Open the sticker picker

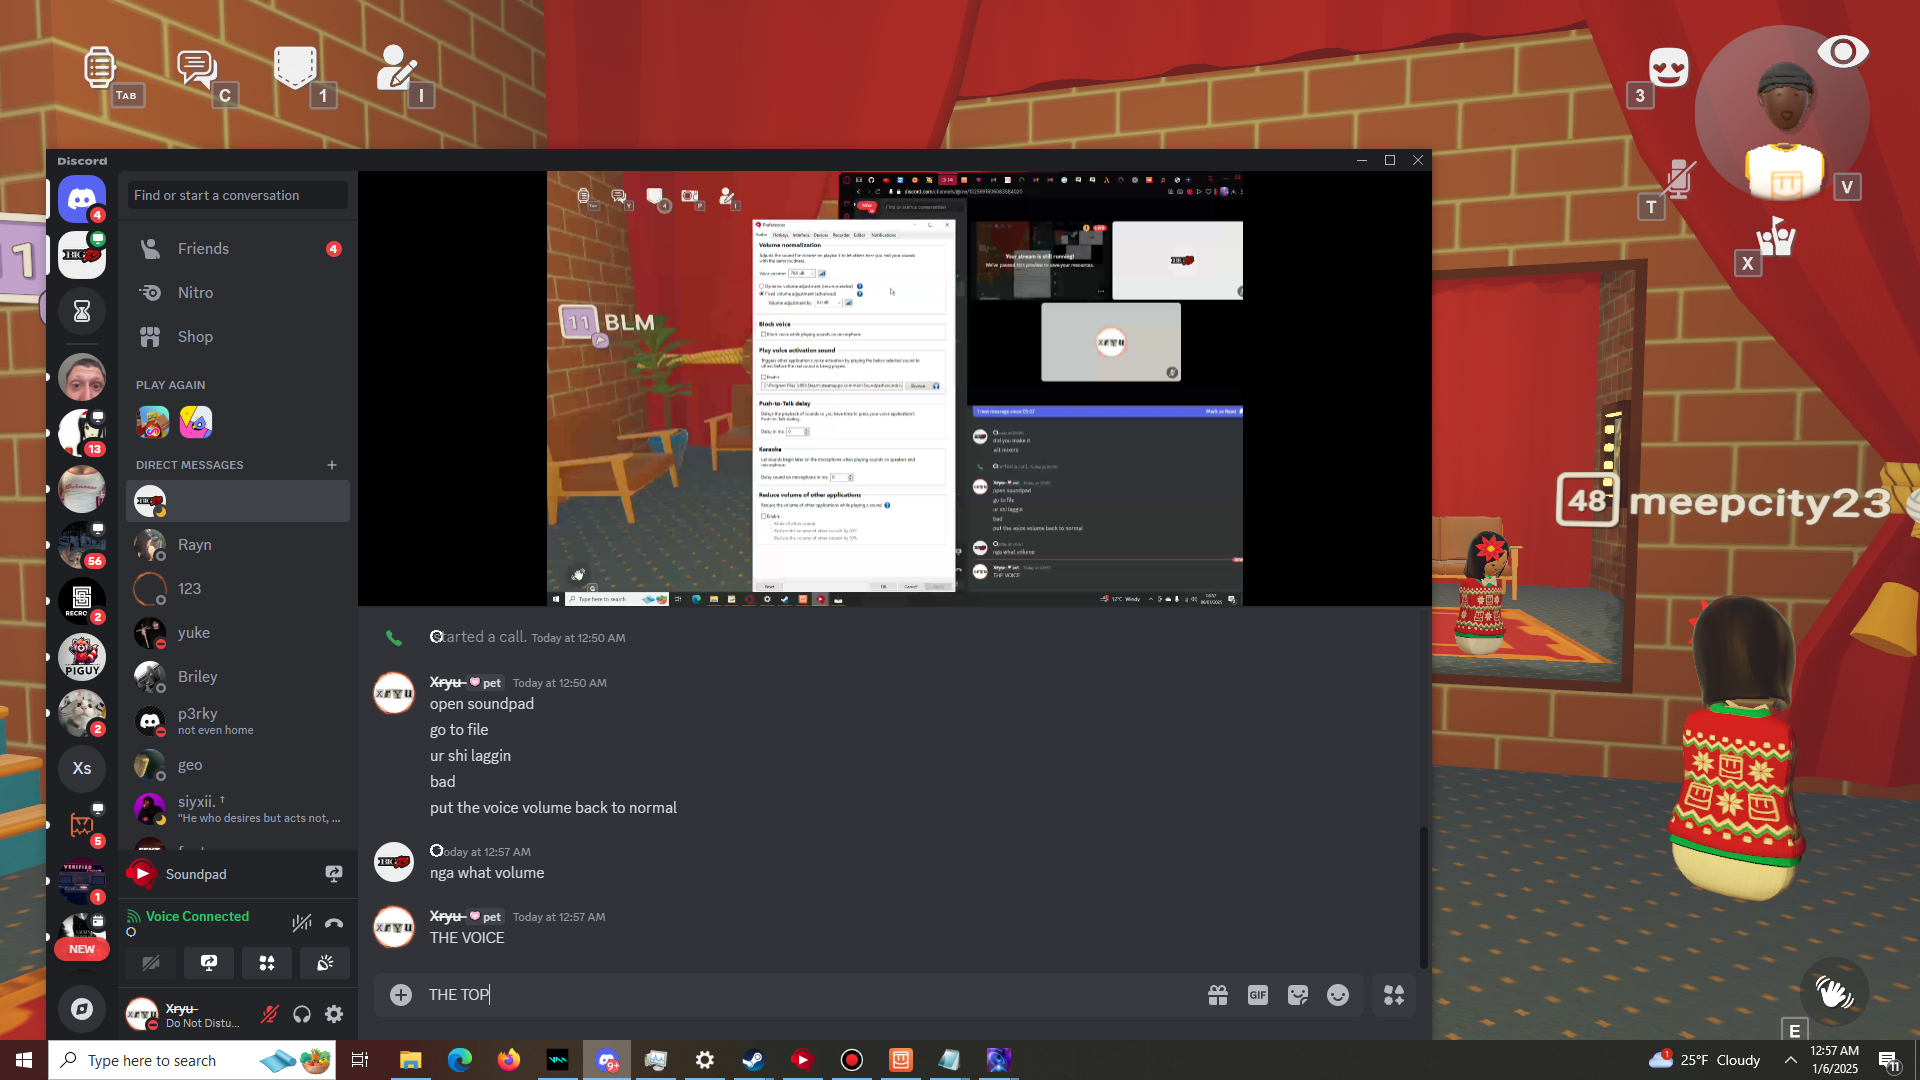tap(1297, 995)
